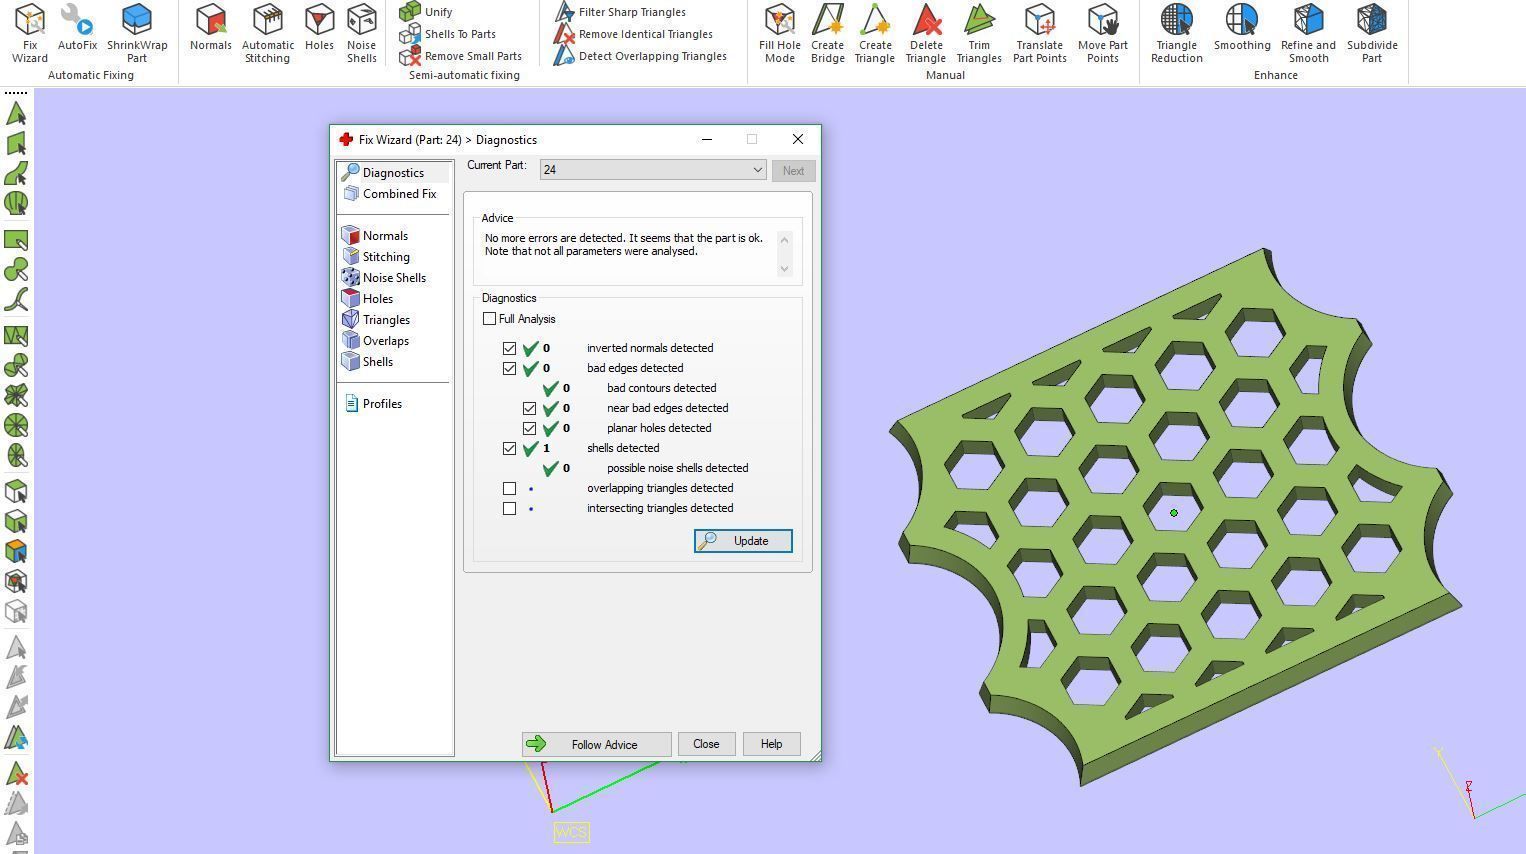
Task: Launch the Fix Wizard from the ribbon
Action: tap(30, 33)
